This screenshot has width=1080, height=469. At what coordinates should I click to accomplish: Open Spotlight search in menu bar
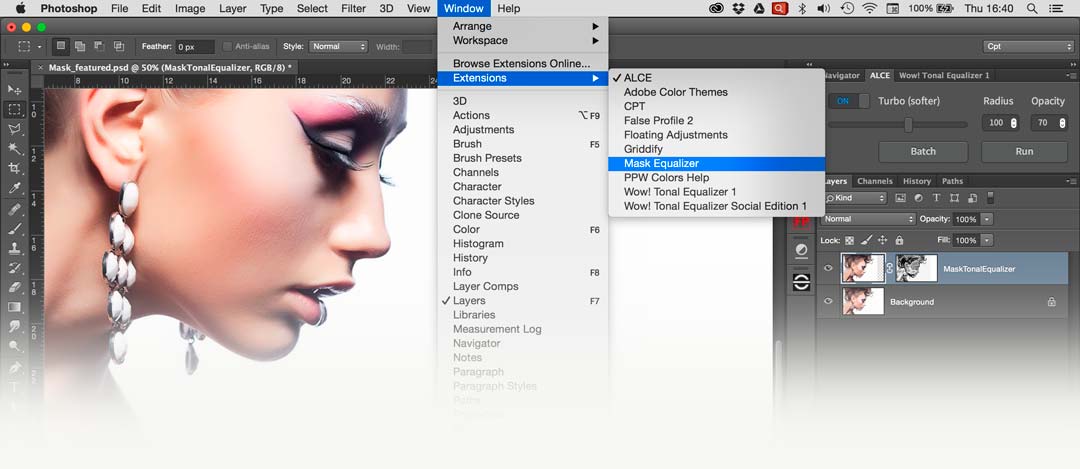pos(1032,8)
